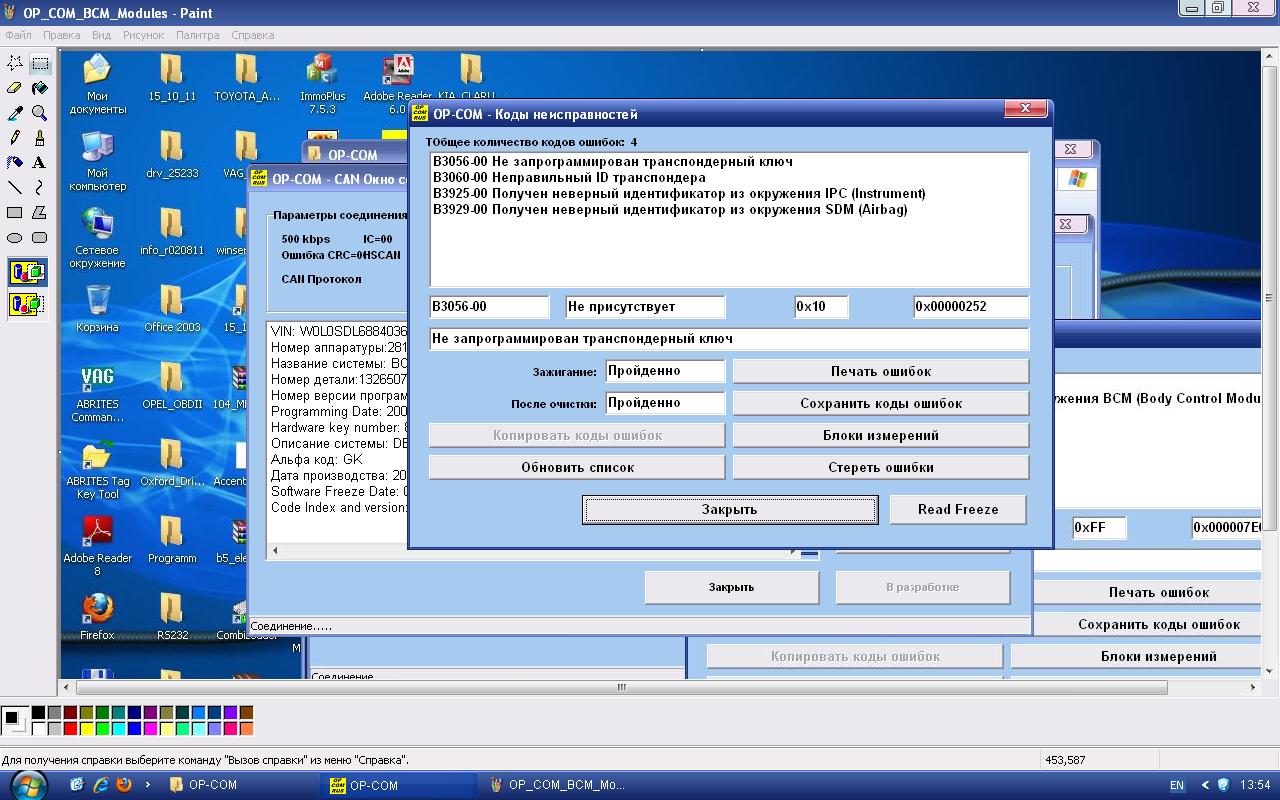Choose the Pencil tool
The image size is (1280, 800).
click(x=15, y=137)
